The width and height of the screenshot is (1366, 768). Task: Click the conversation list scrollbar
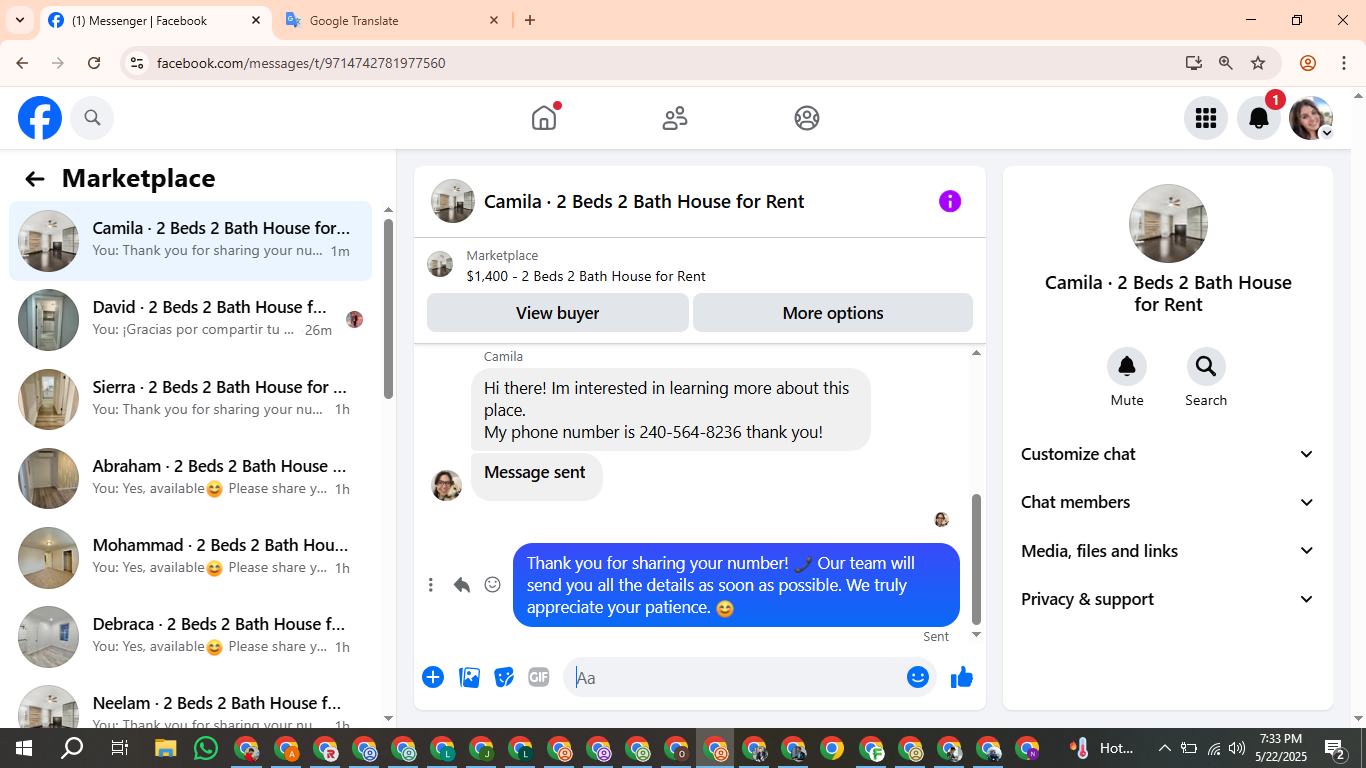[389, 308]
